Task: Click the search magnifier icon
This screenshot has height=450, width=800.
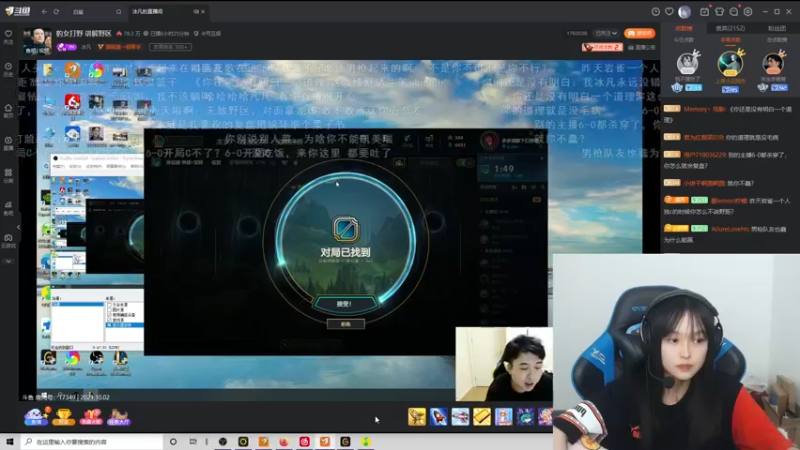Action: (x=118, y=11)
